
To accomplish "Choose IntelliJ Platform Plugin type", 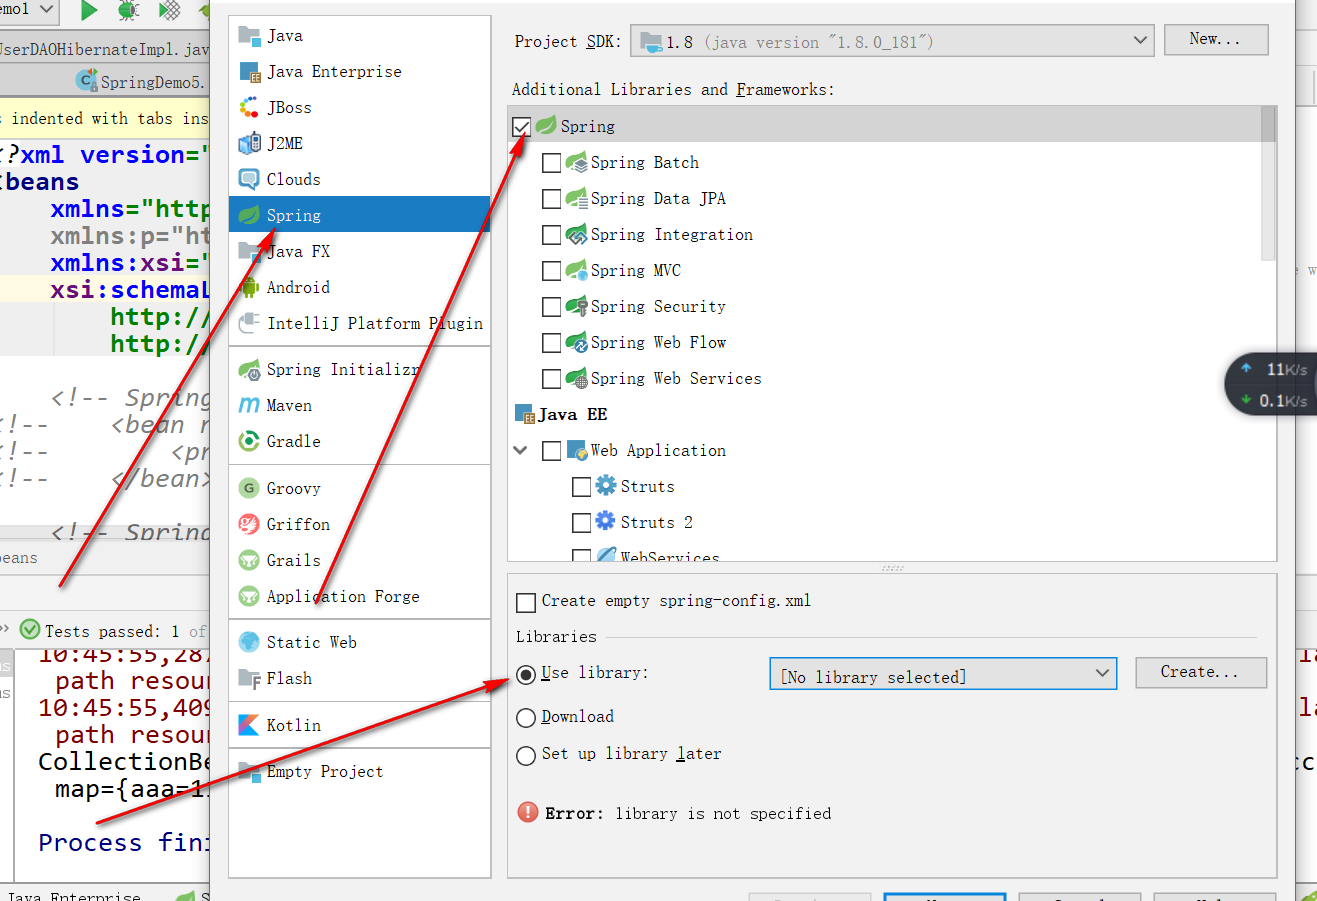I will click(360, 324).
